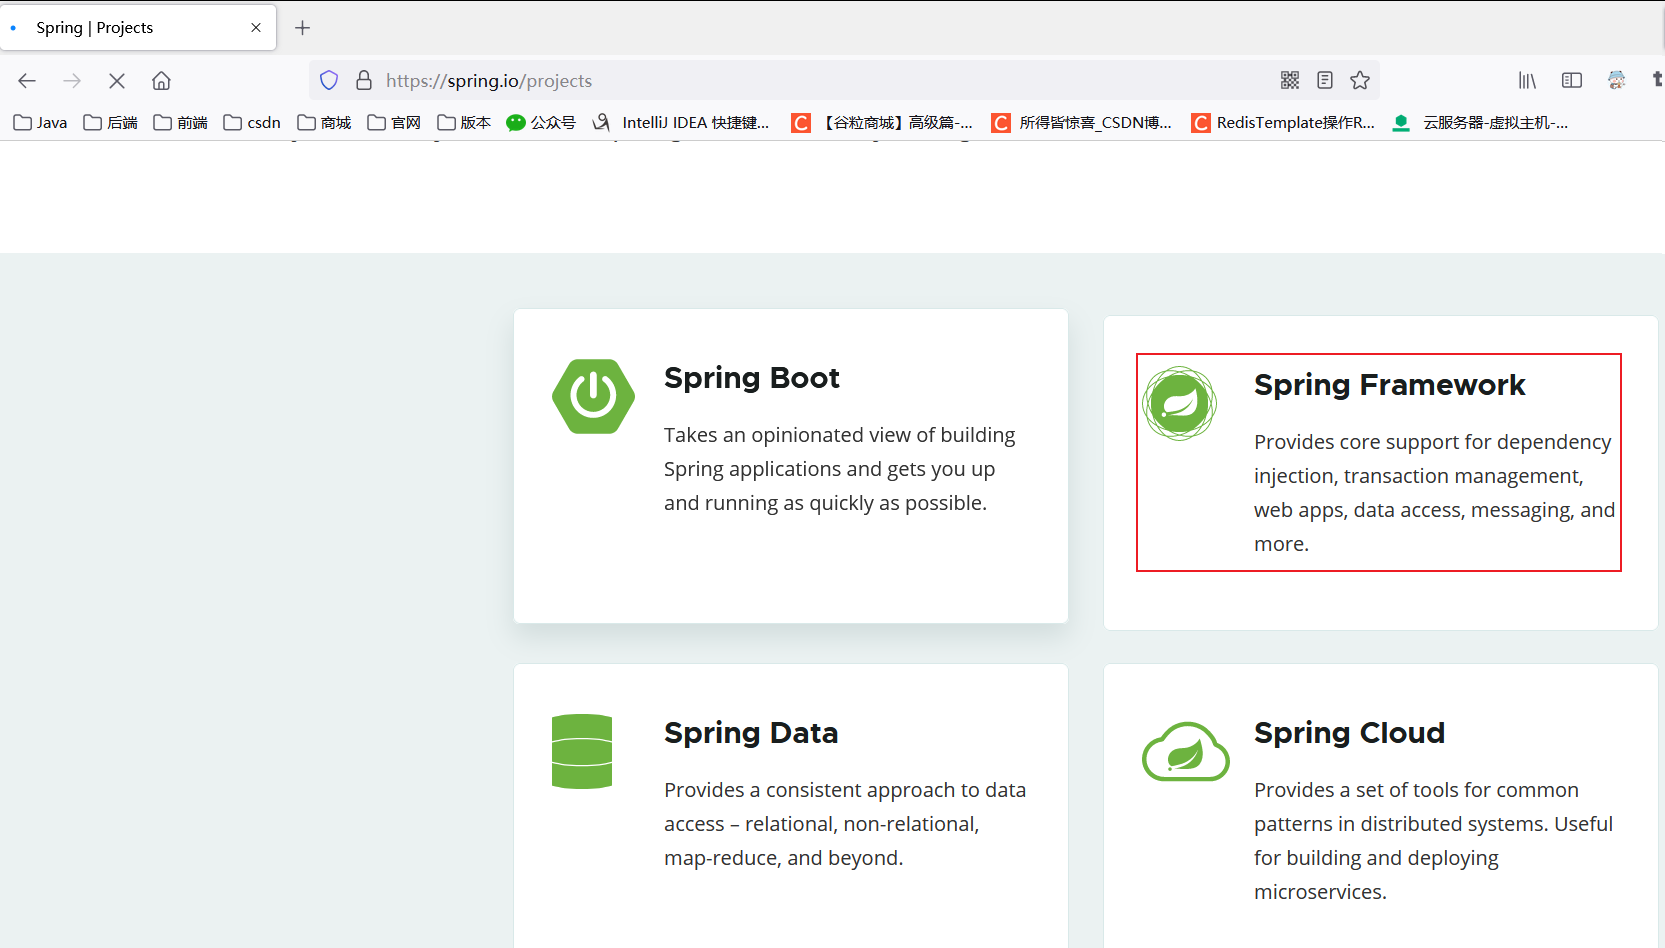This screenshot has height=948, width=1665.
Task: Click the browser forward arrow
Action: (x=72, y=81)
